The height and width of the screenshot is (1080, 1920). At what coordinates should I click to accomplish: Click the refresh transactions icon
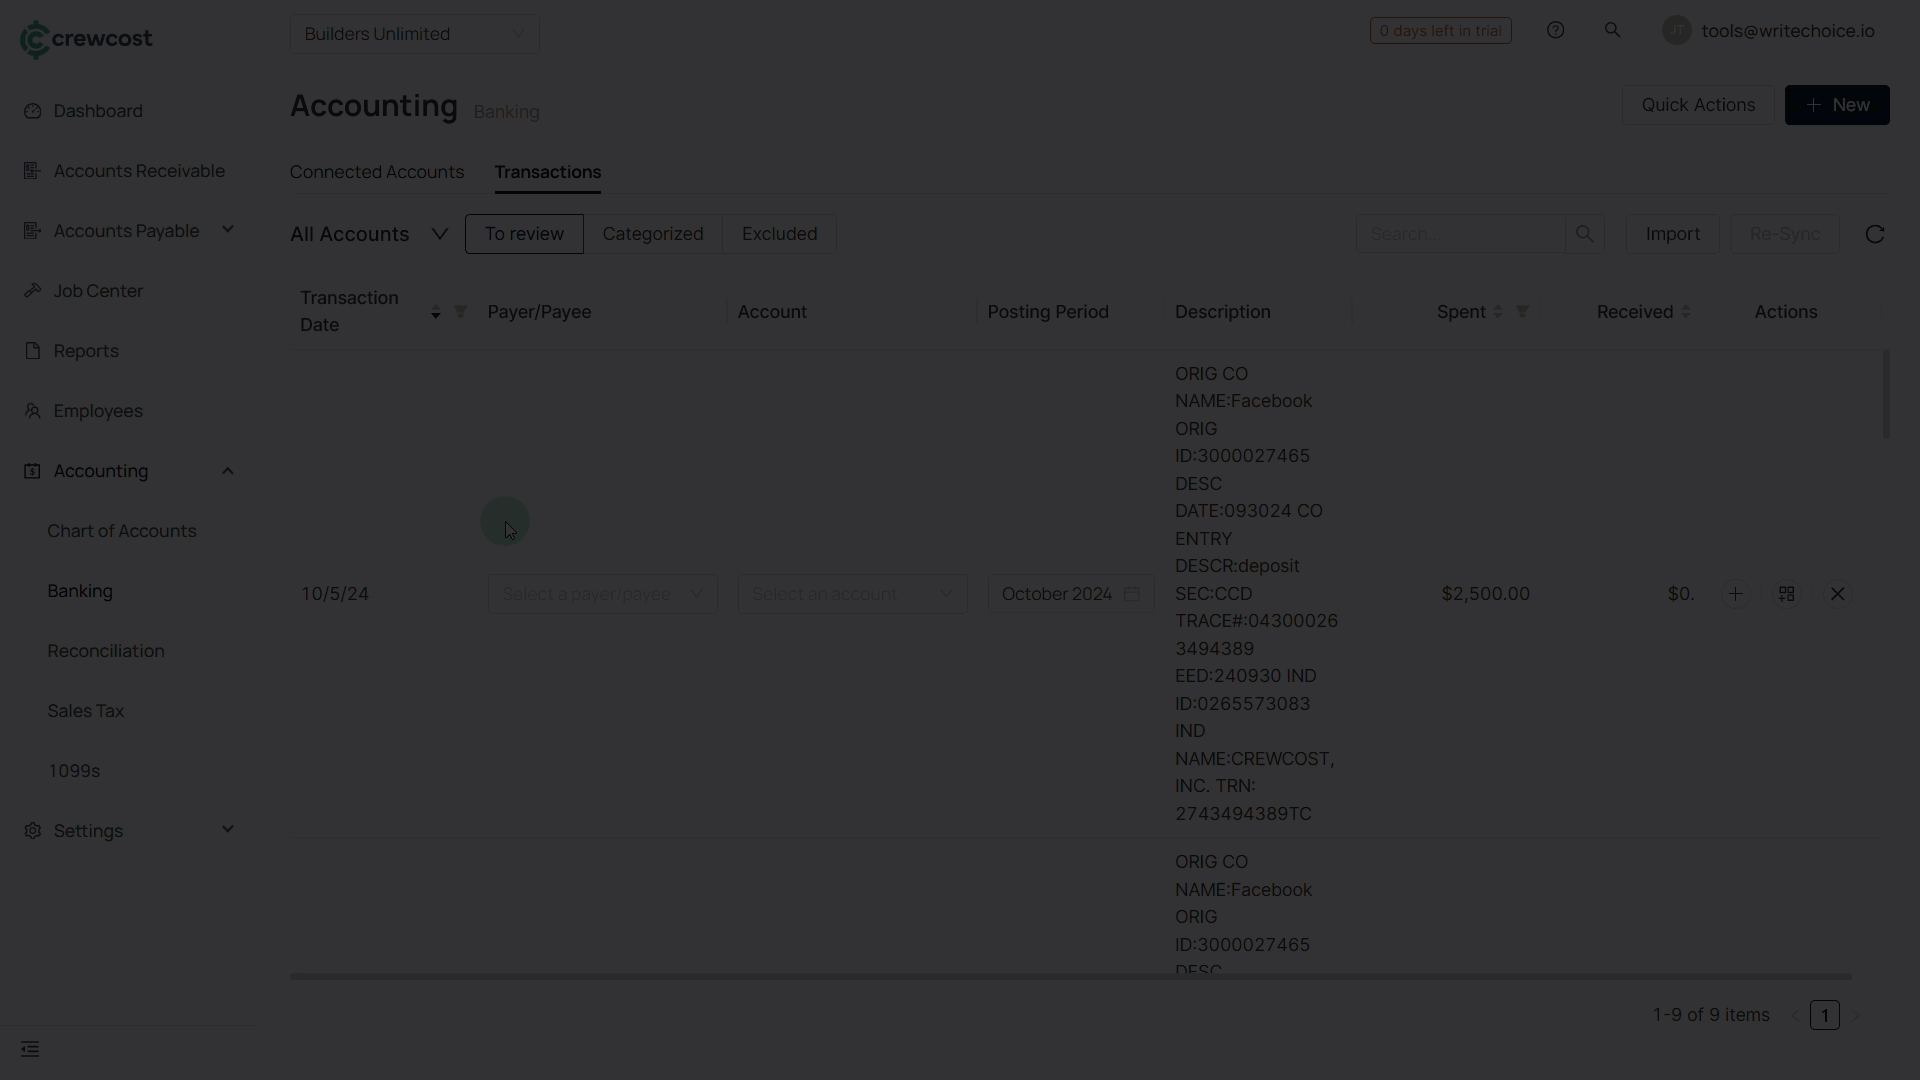click(x=1875, y=234)
